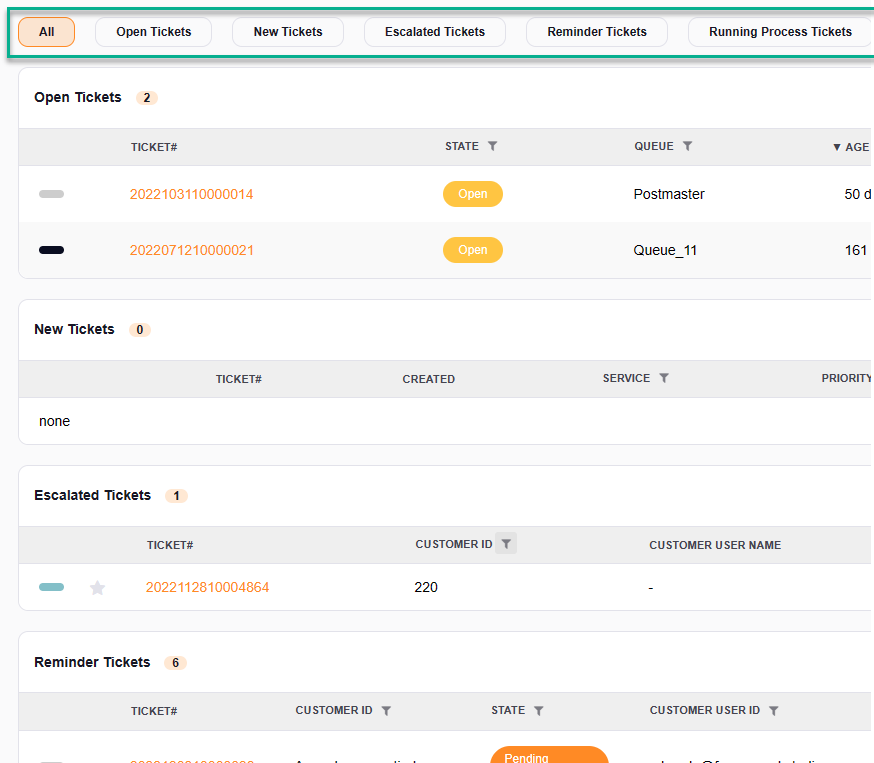Viewport: 874px width, 763px height.
Task: Open ticket 2022071210000021
Action: pyautogui.click(x=191, y=250)
